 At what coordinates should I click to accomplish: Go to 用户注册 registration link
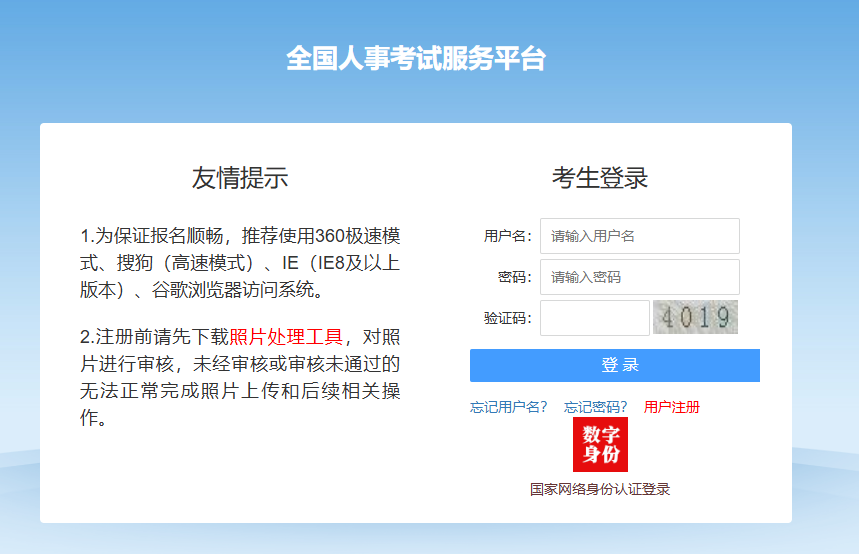672,407
